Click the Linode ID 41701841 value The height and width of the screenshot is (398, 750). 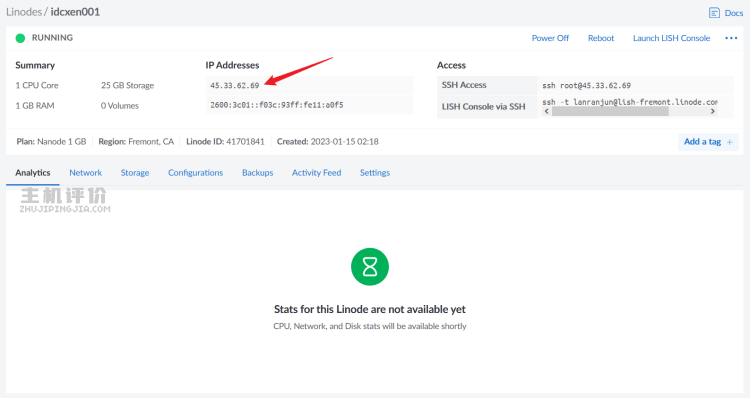(x=245, y=142)
